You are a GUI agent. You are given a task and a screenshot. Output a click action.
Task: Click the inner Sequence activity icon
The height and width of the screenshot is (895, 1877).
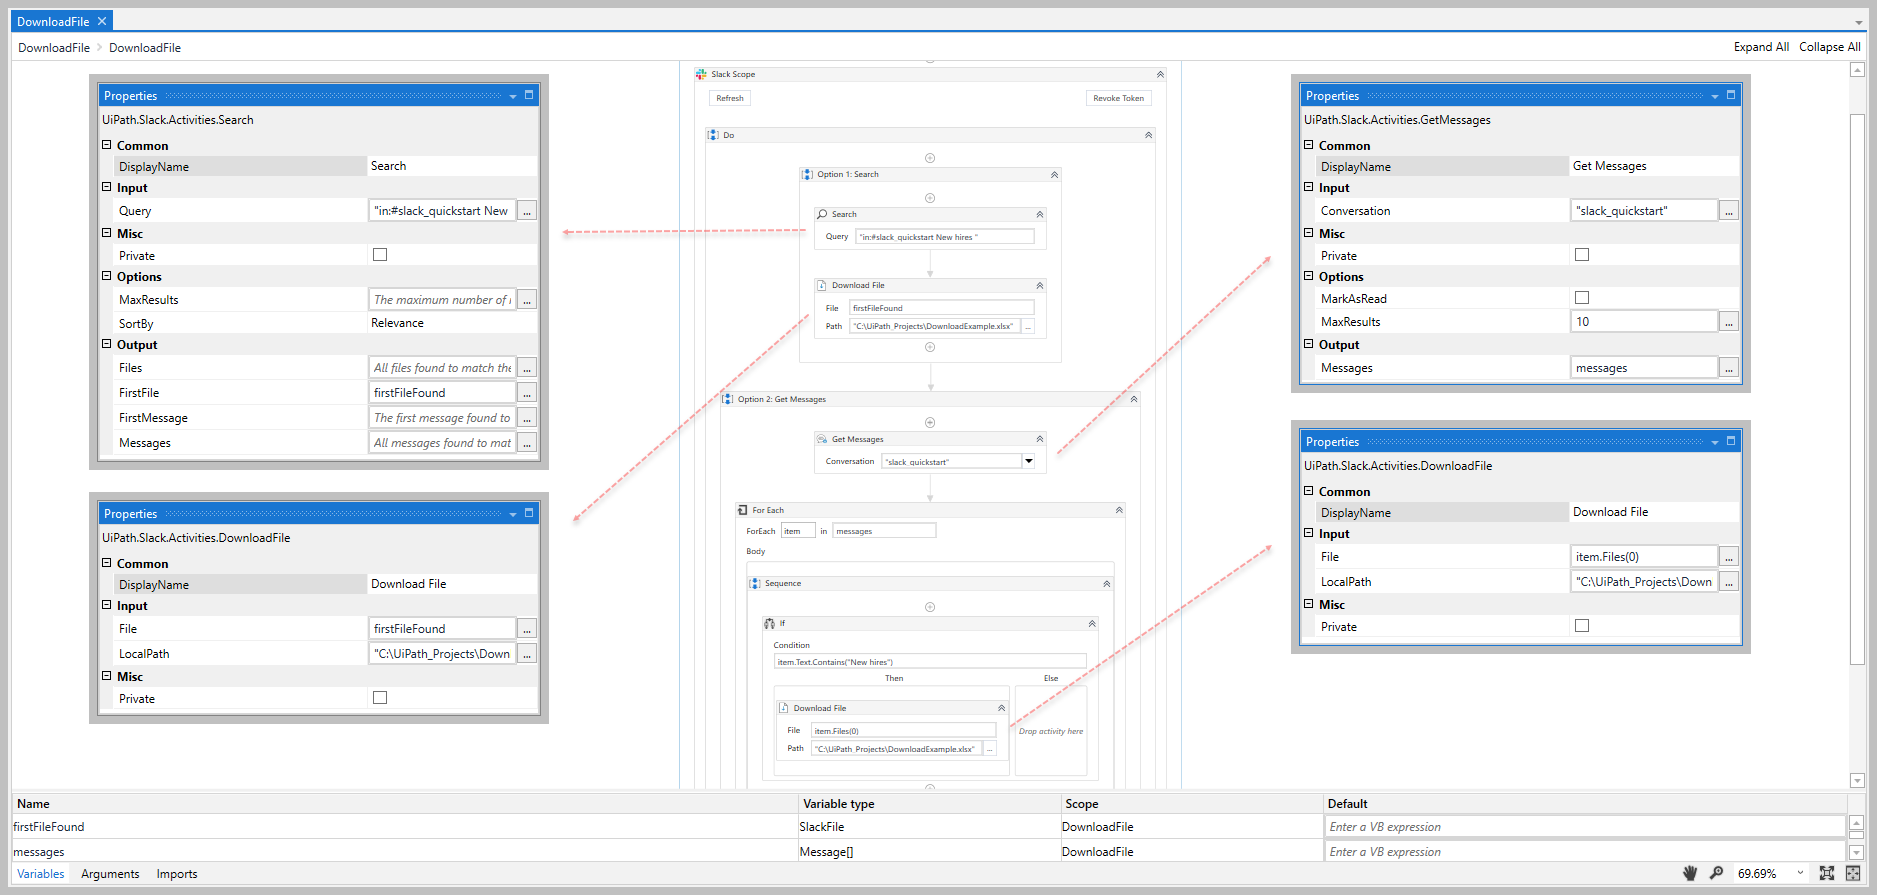755,583
